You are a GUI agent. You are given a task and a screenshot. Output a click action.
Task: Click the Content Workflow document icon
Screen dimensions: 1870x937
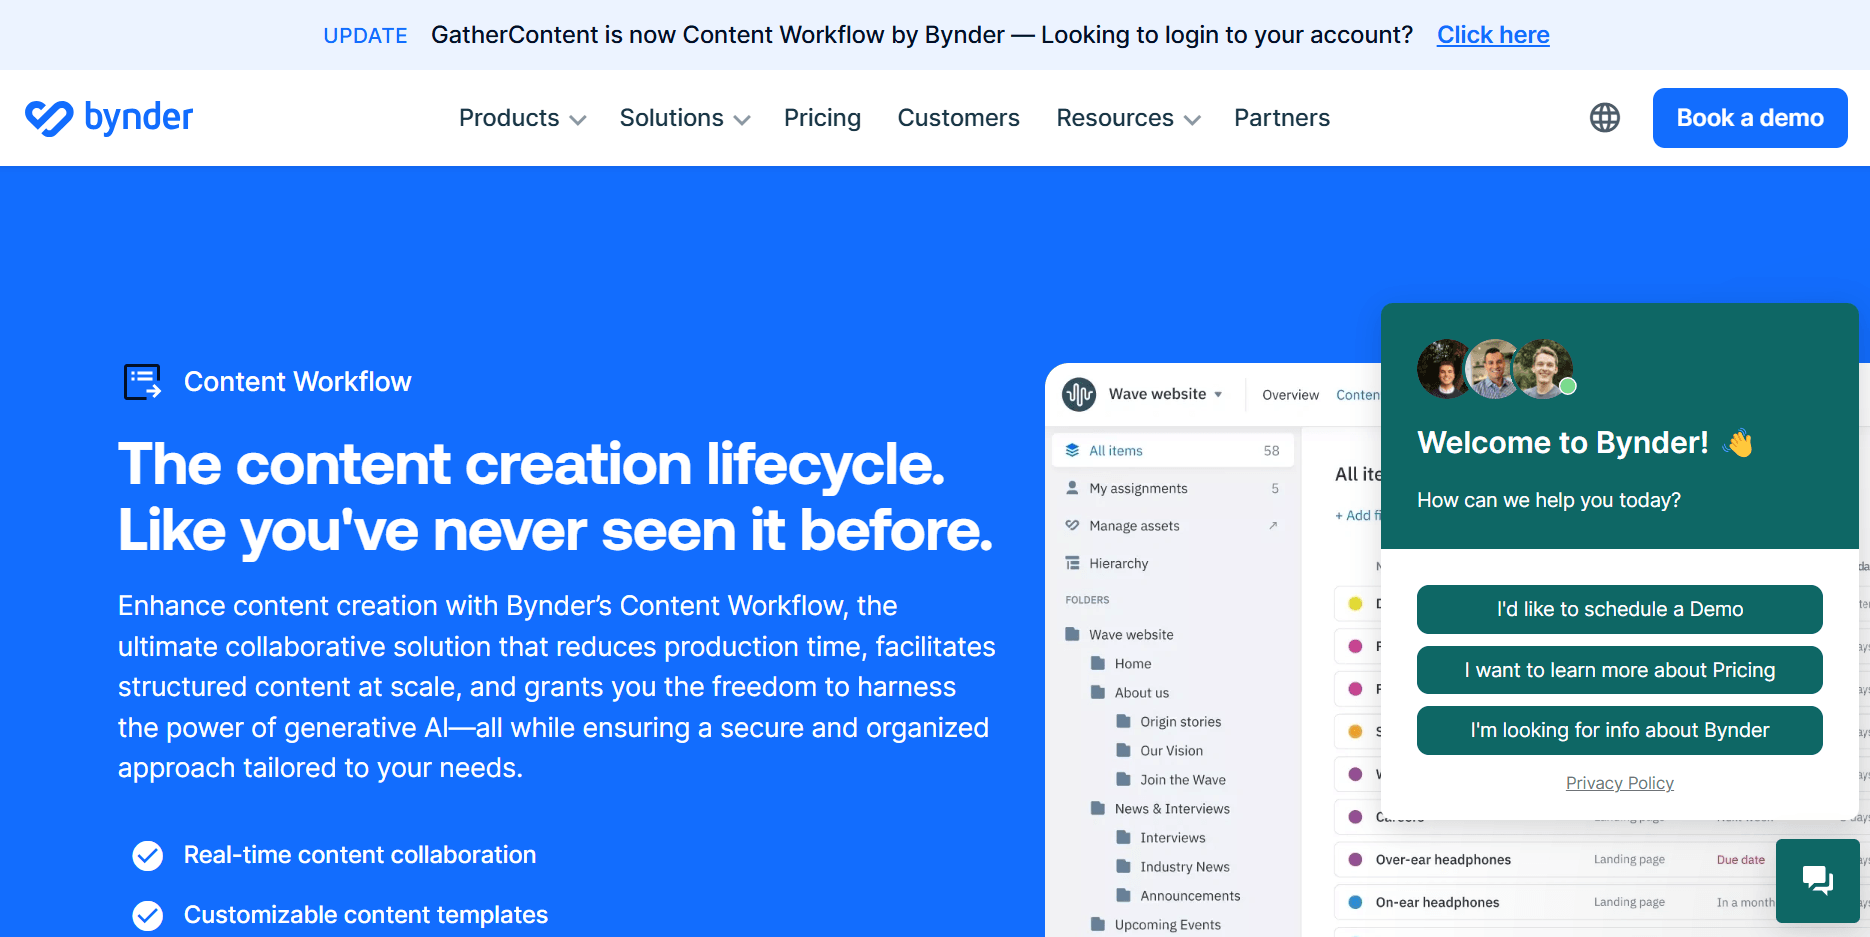(142, 382)
